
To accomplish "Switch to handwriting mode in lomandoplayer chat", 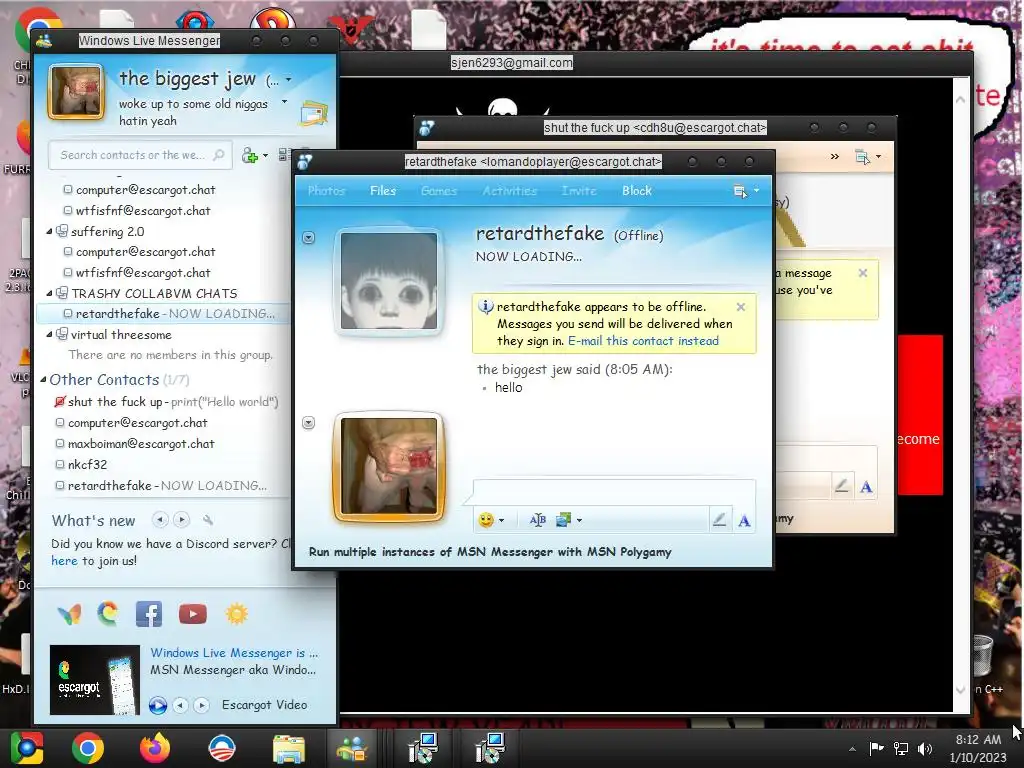I will point(719,520).
